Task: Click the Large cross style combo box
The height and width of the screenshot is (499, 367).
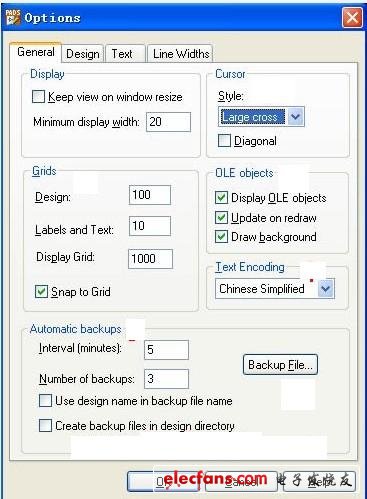Action: pyautogui.click(x=261, y=117)
